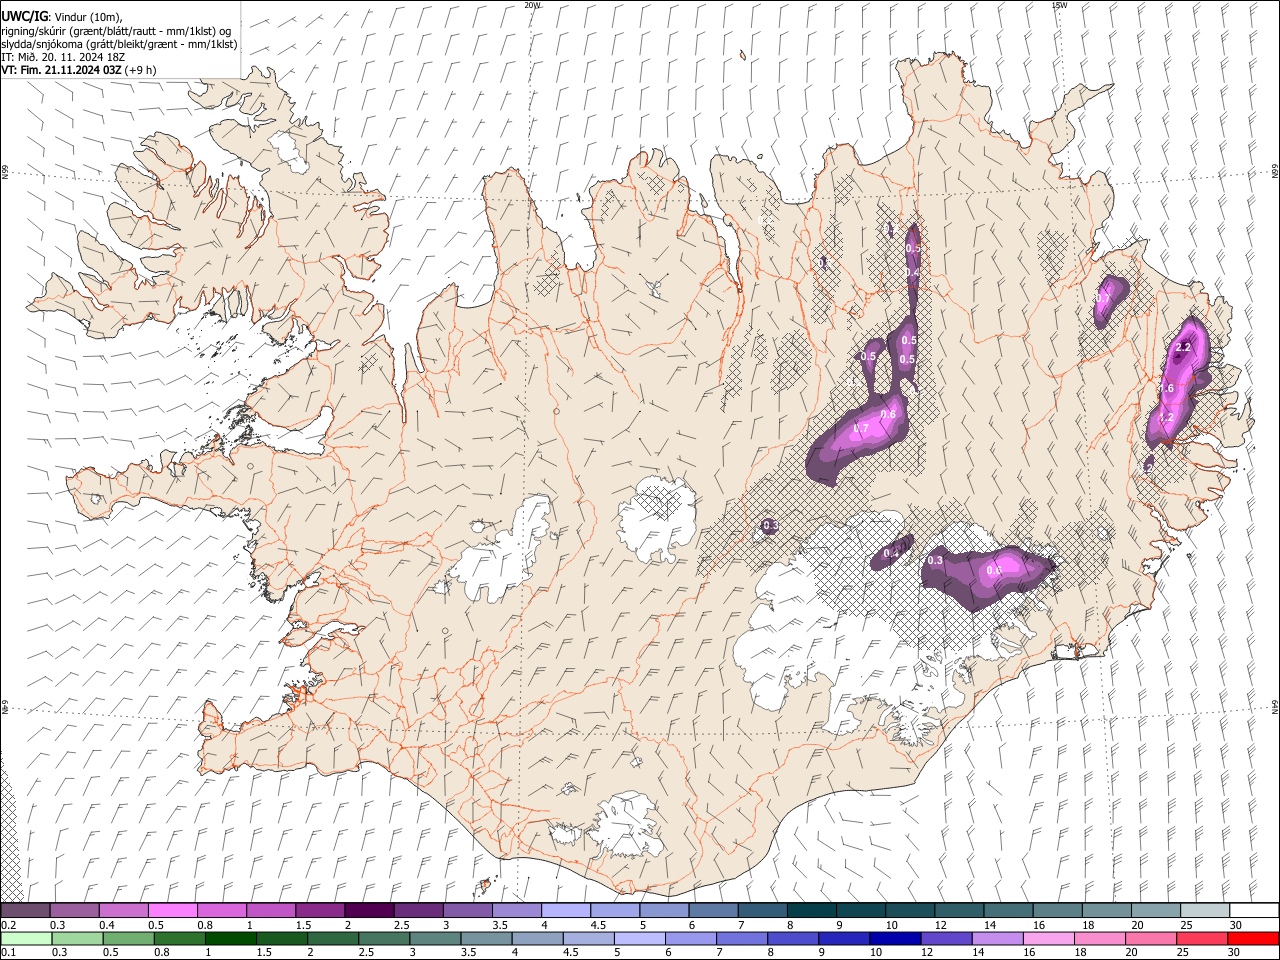The width and height of the screenshot is (1280, 960).
Task: Click the top legend swatch between 0.2 and 0.3
Action: (x=26, y=910)
